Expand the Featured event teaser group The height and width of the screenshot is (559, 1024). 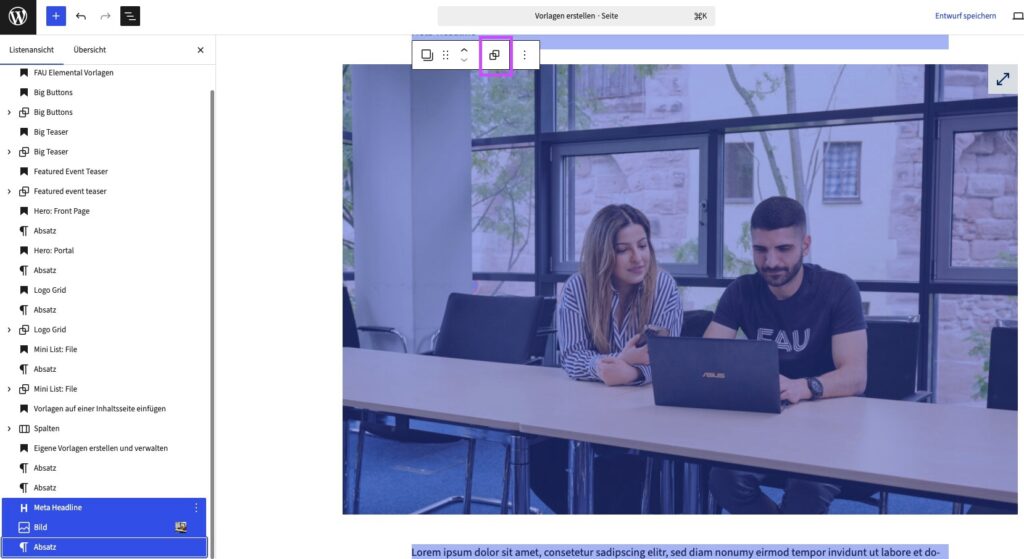(9, 191)
